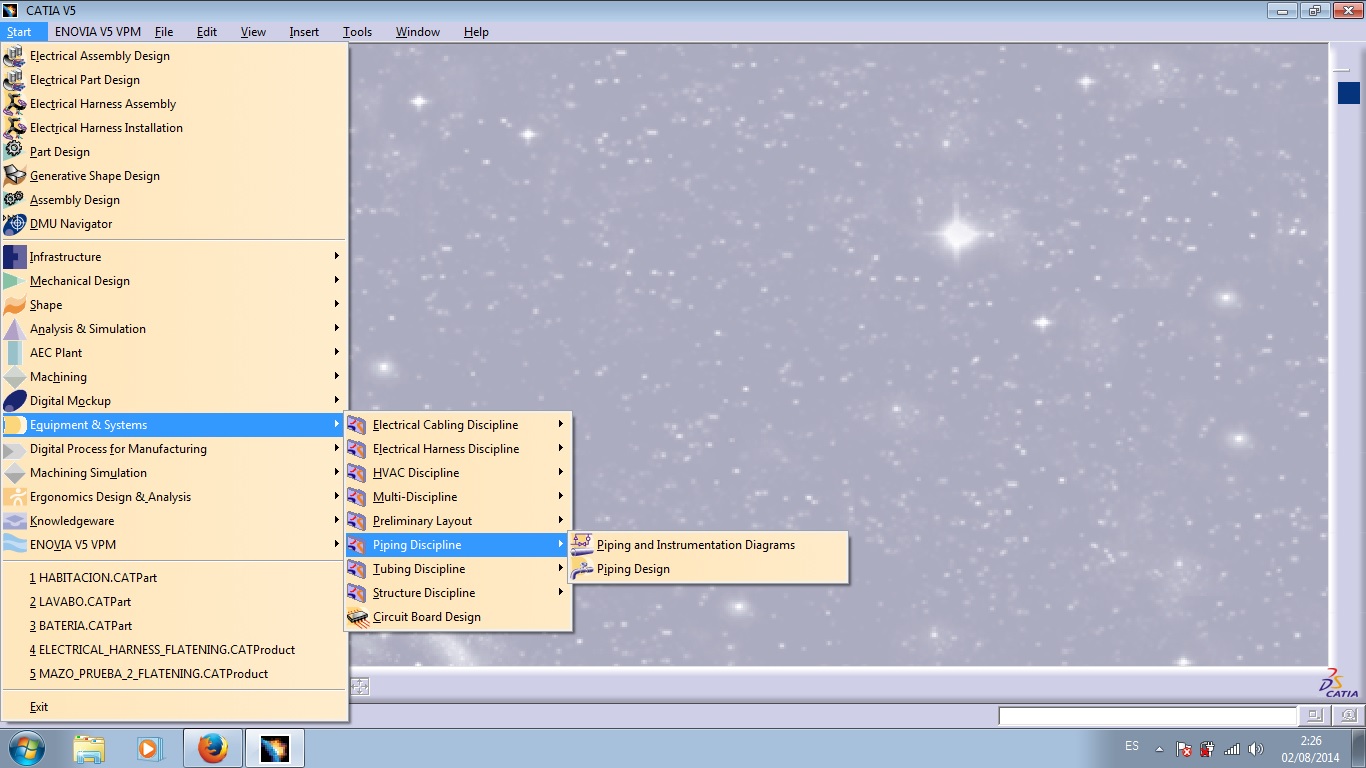Click the Generative Shape Design icon
This screenshot has width=1366, height=768.
coord(14,176)
